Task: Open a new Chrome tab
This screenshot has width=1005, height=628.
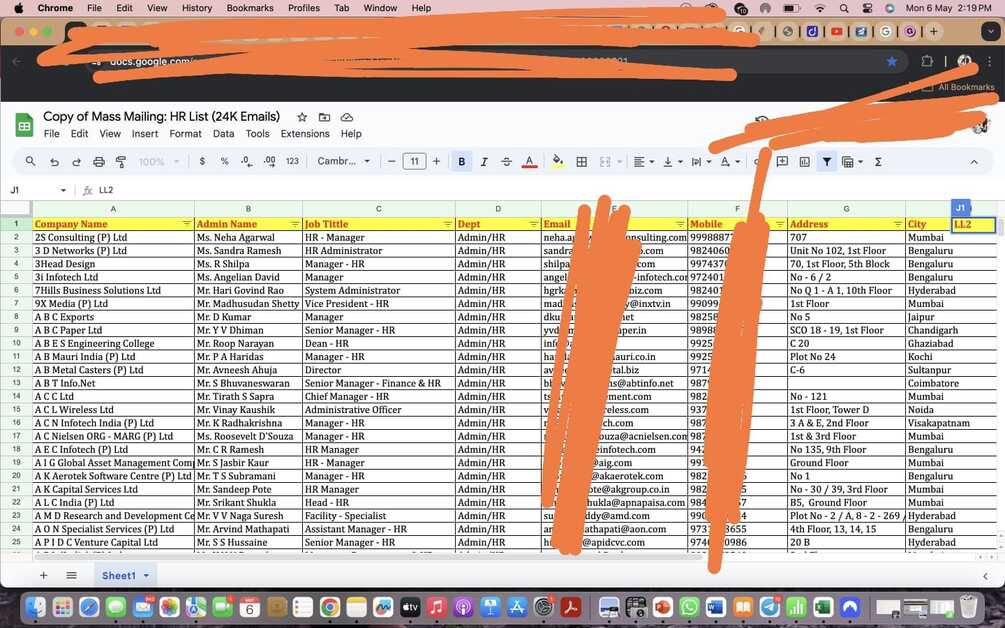Action: pos(933,31)
